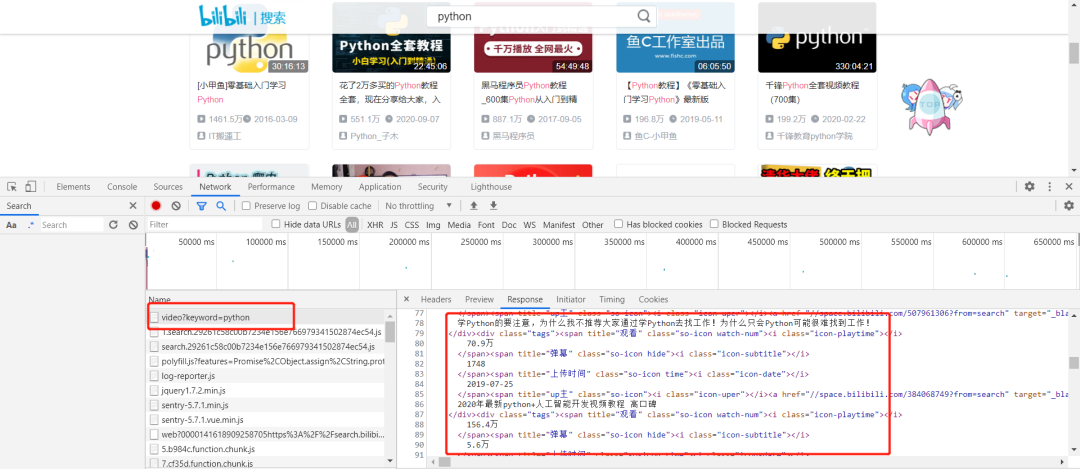The image size is (1080, 469).
Task: Focus the network Filter input
Action: 205,225
